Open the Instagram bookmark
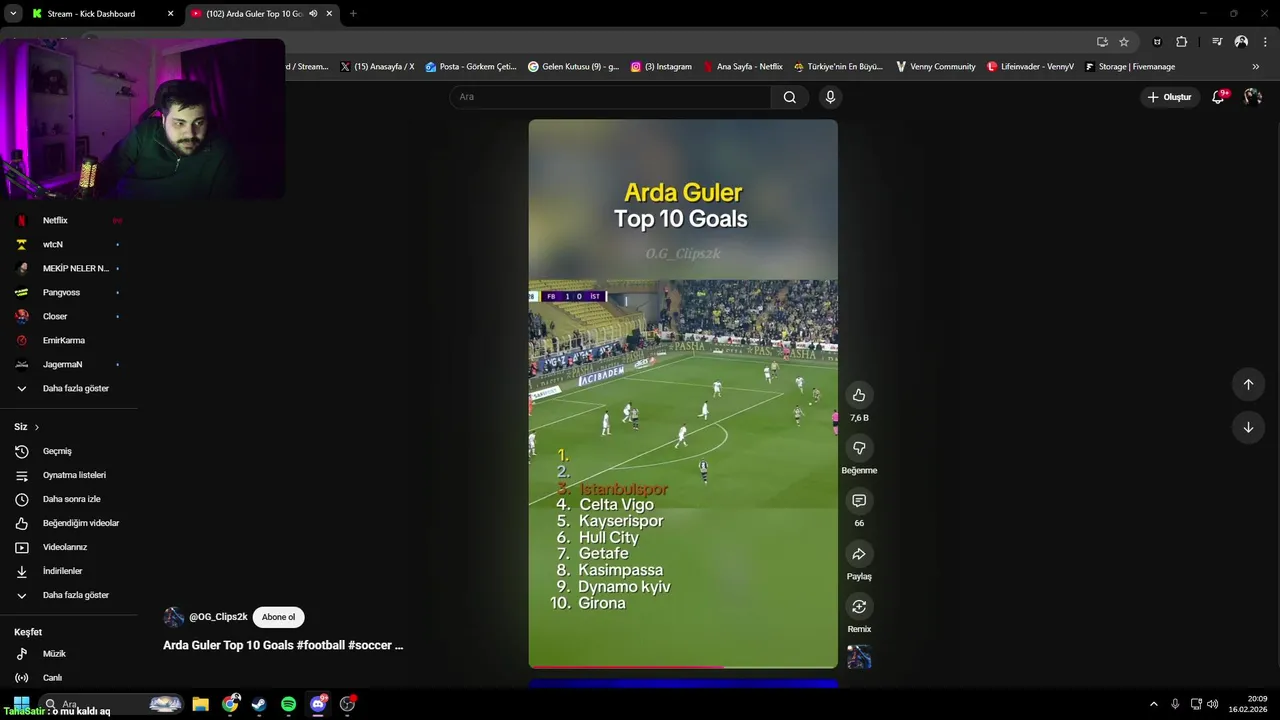The image size is (1280, 720). [x=661, y=67]
